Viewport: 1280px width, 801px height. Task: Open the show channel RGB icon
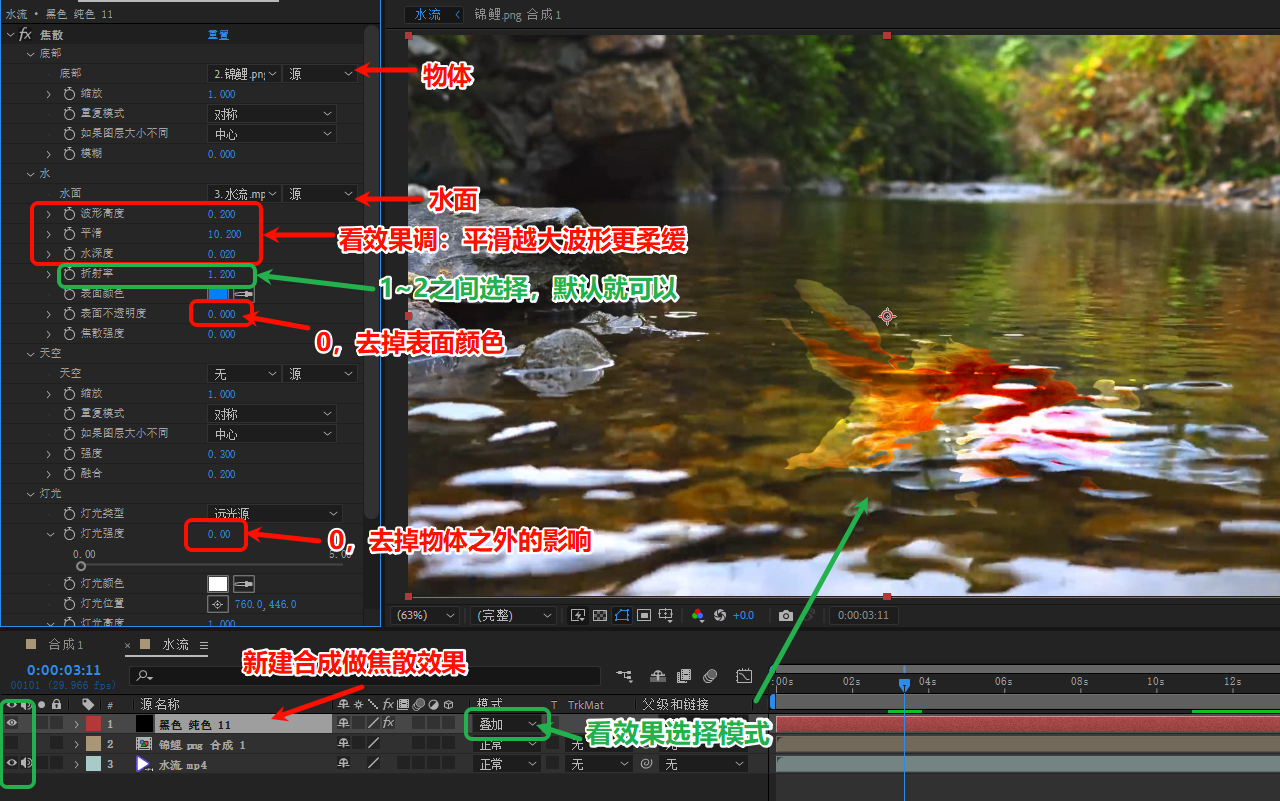pyautogui.click(x=698, y=615)
